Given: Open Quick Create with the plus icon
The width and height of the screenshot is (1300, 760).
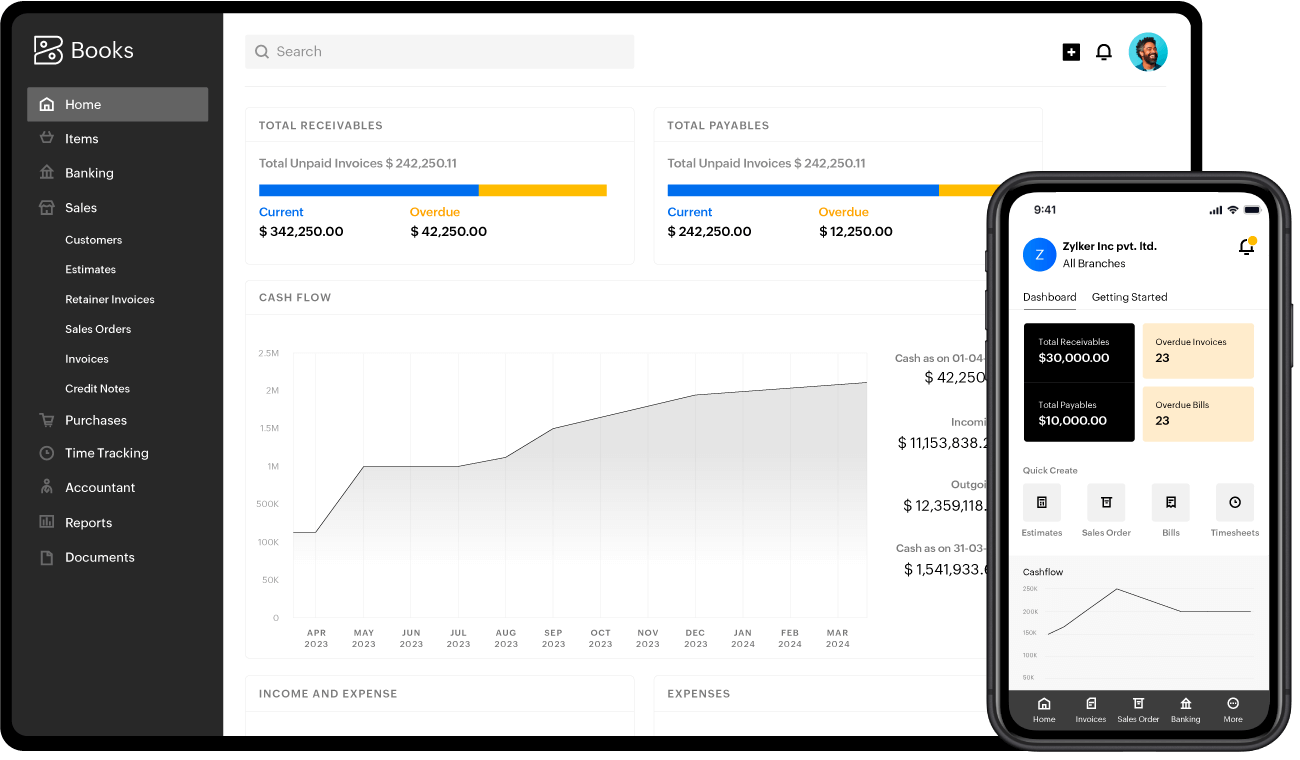Looking at the screenshot, I should click(1070, 51).
